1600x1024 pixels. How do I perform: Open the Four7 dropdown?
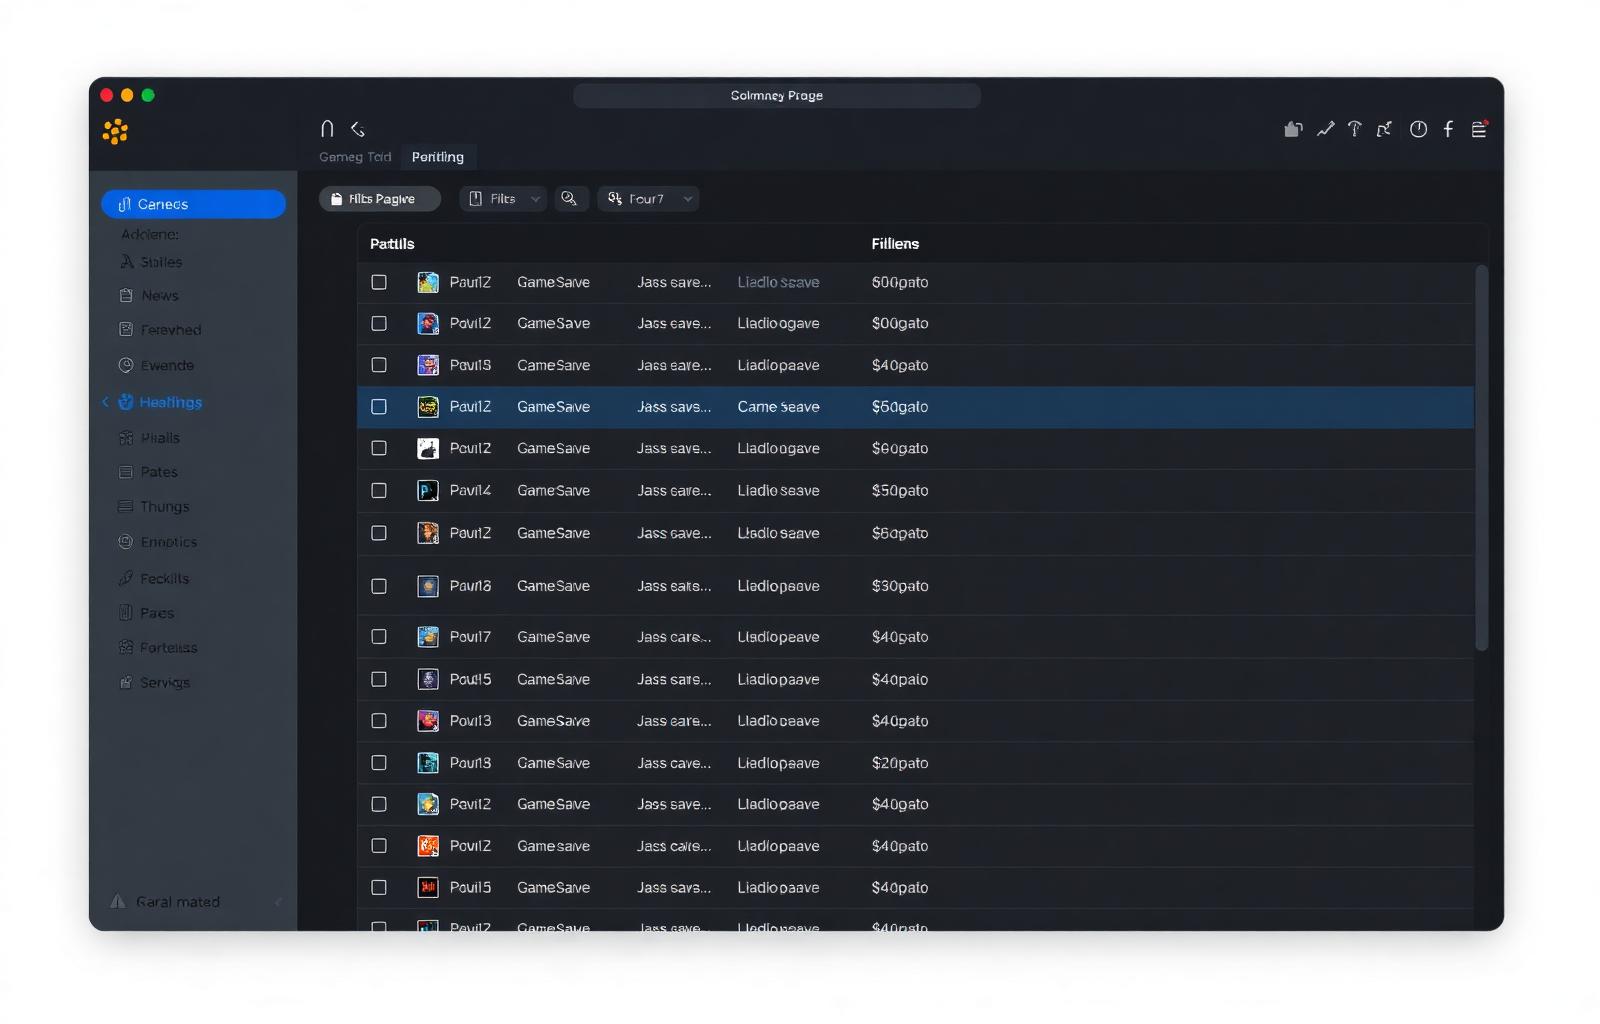click(648, 198)
